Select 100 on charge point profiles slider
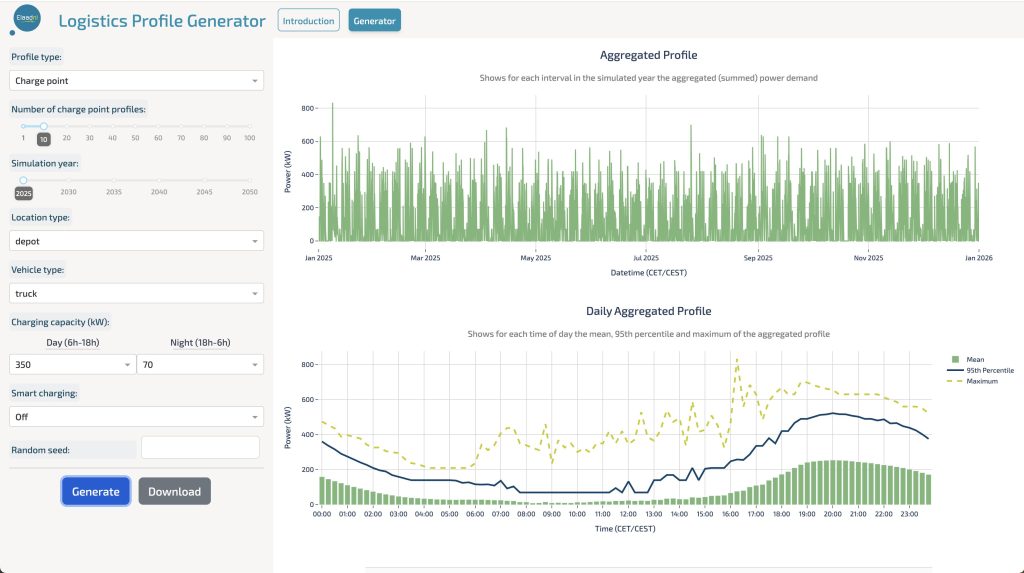1024x573 pixels. click(x=249, y=126)
